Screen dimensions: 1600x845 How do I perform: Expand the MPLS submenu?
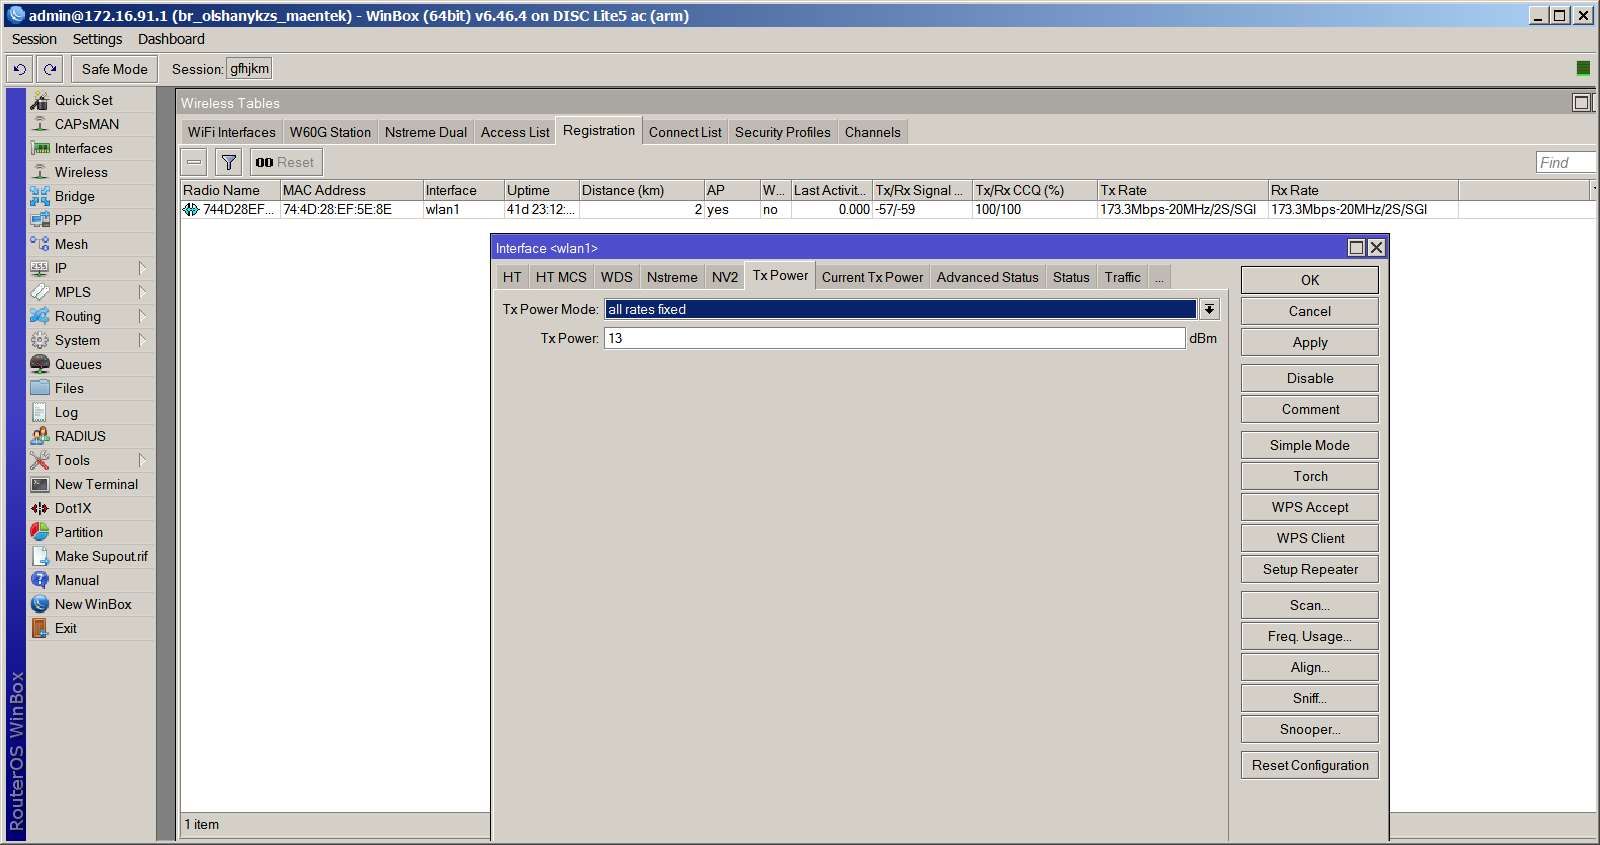pyautogui.click(x=142, y=292)
